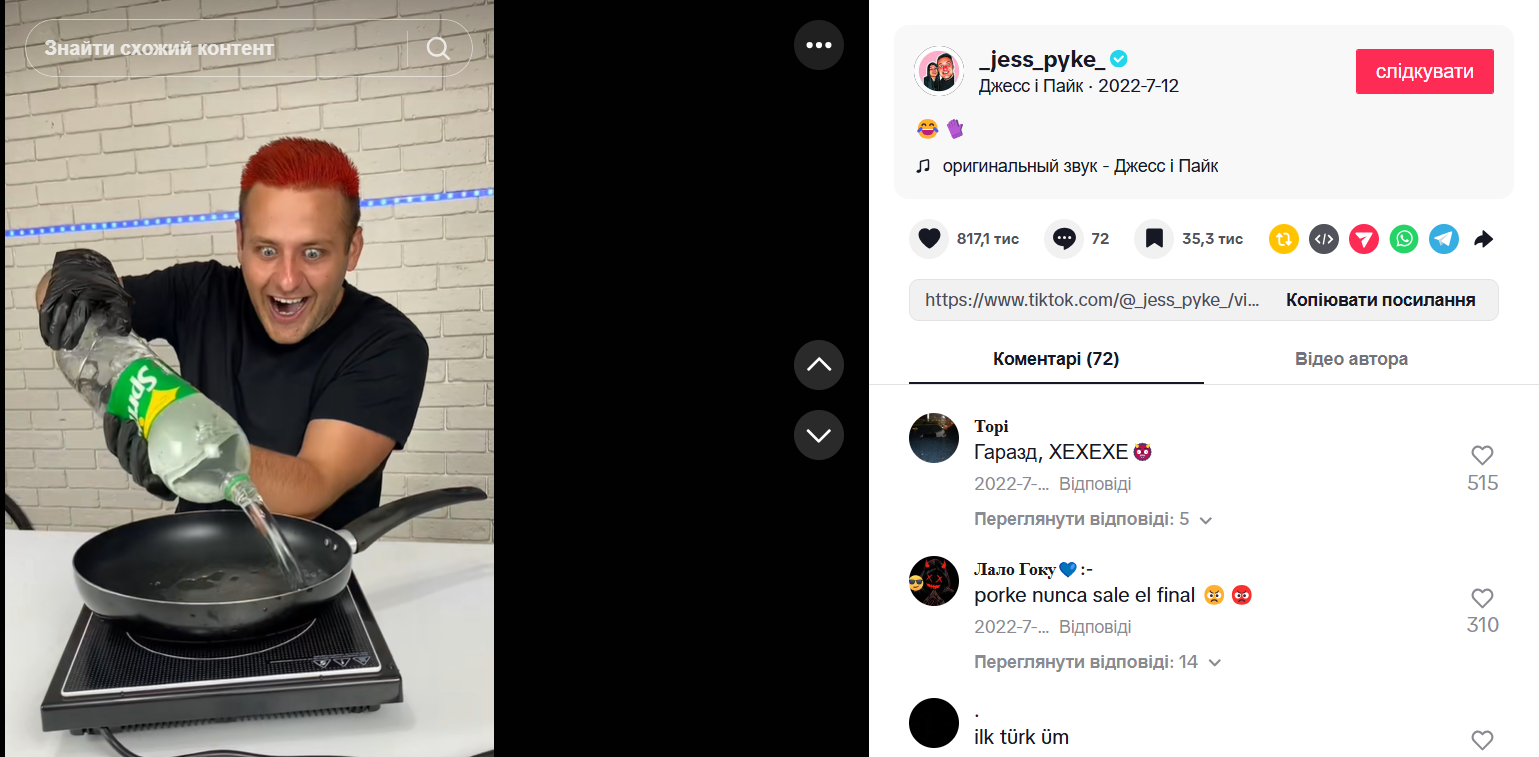Repost the video using yellow repost icon
The image size is (1539, 757).
coord(1284,239)
